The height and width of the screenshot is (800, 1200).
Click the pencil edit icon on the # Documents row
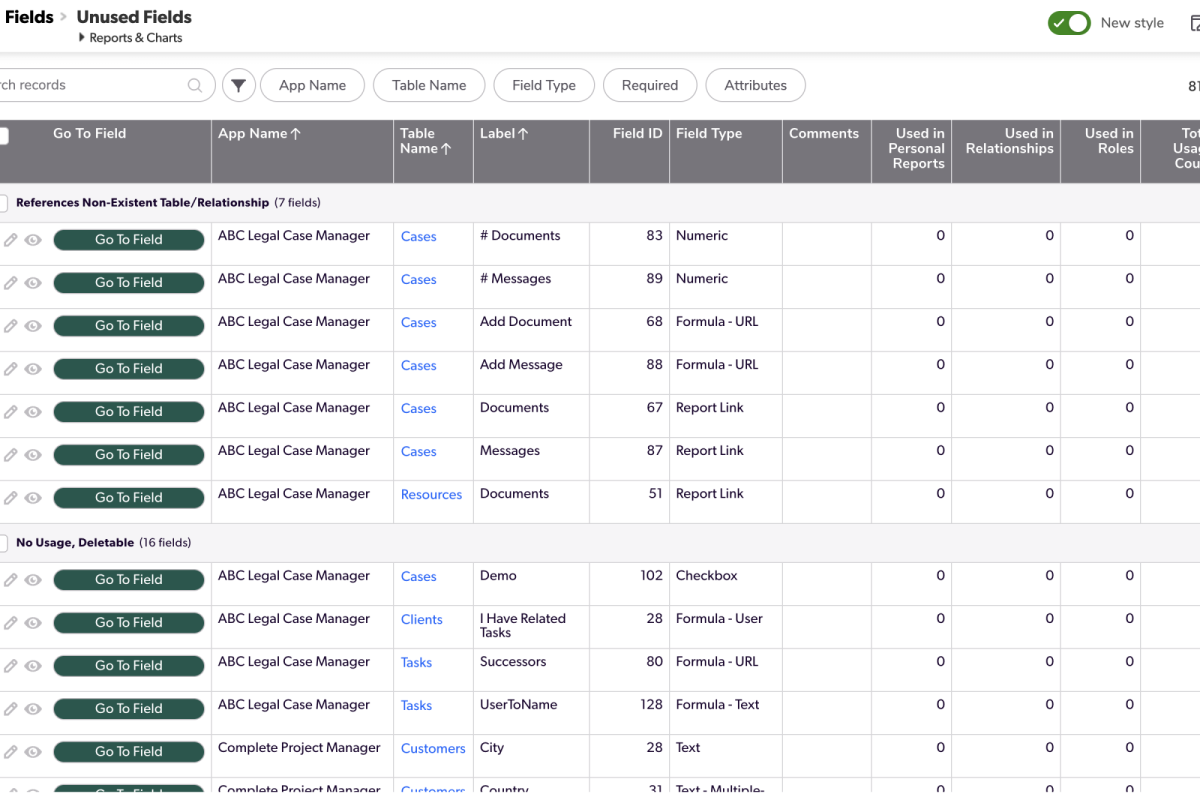coord(12,240)
